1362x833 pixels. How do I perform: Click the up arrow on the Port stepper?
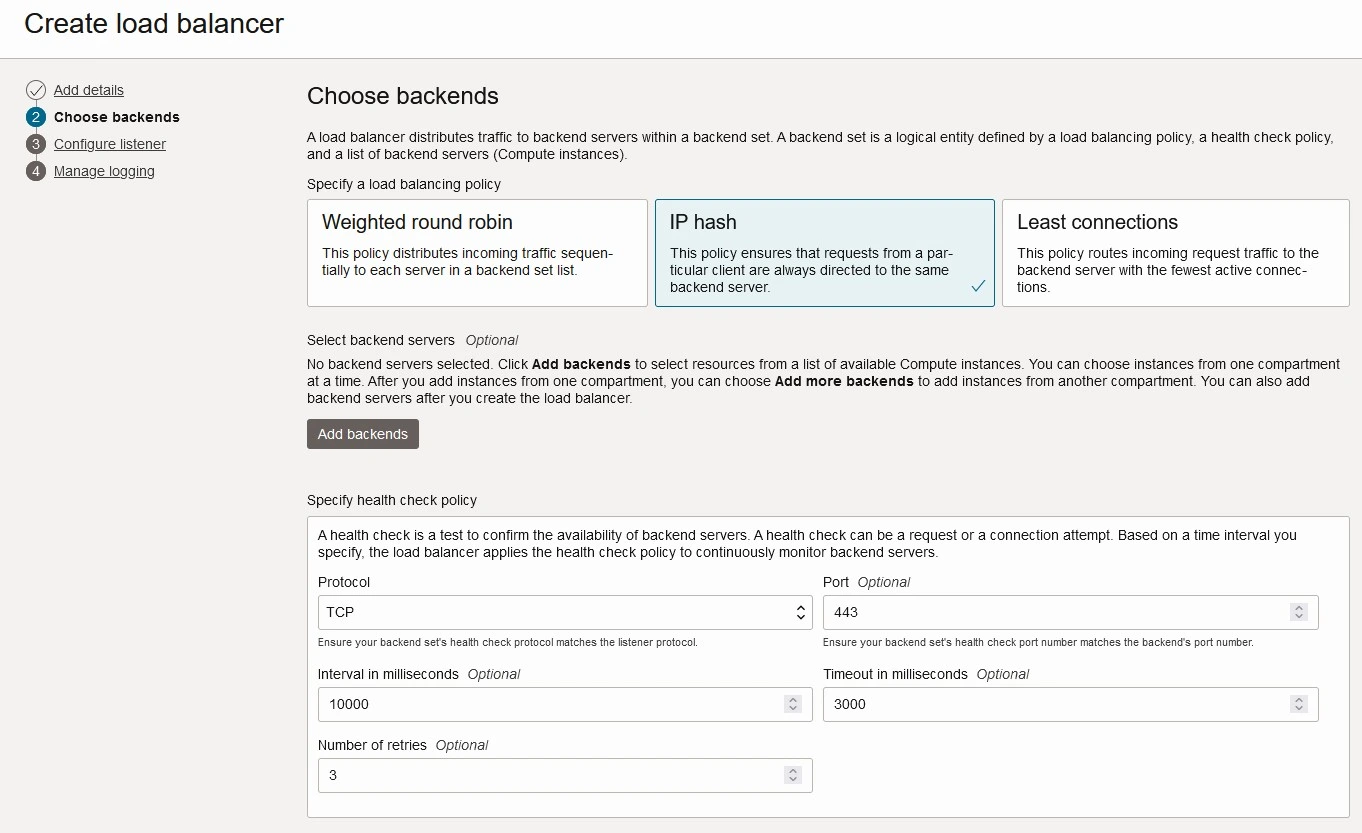(x=1299, y=607)
